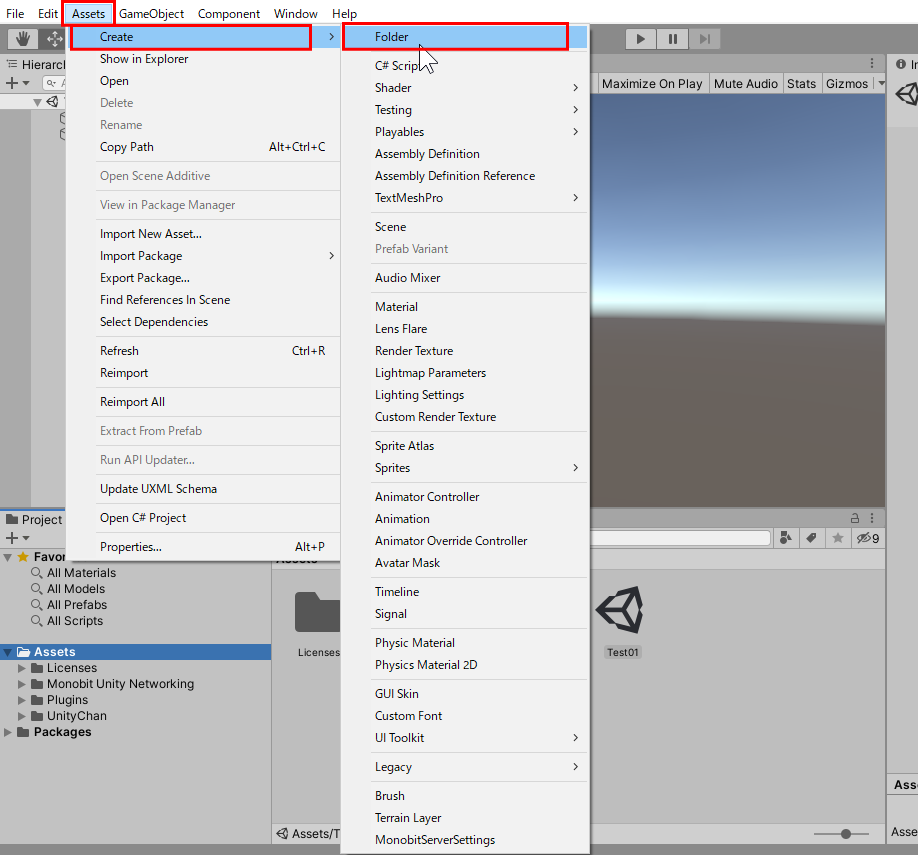Toggle hidden packages visibility eye icon
This screenshot has width=918, height=855.
(x=868, y=538)
